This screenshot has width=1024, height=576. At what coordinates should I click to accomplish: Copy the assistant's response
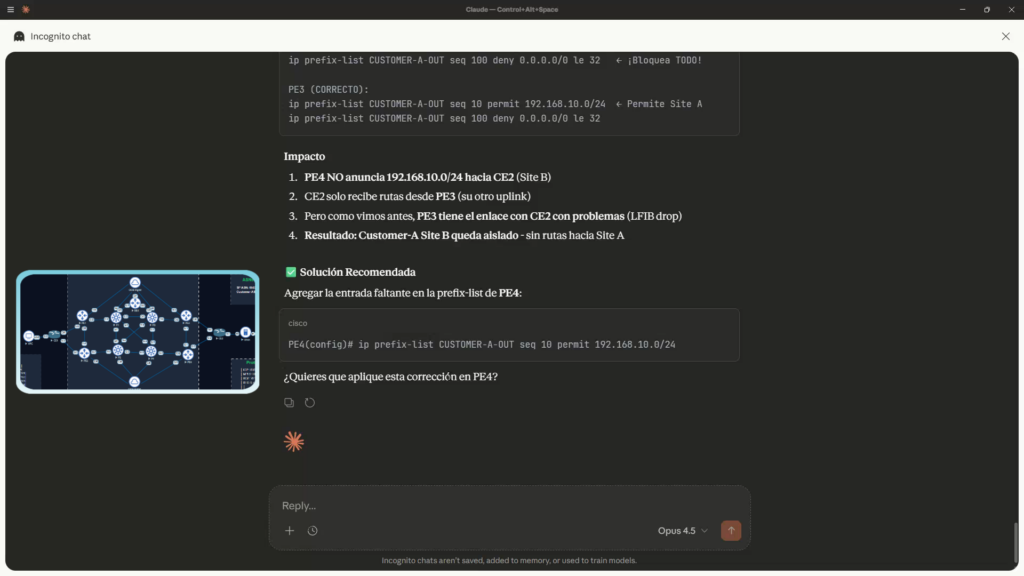[x=289, y=403]
